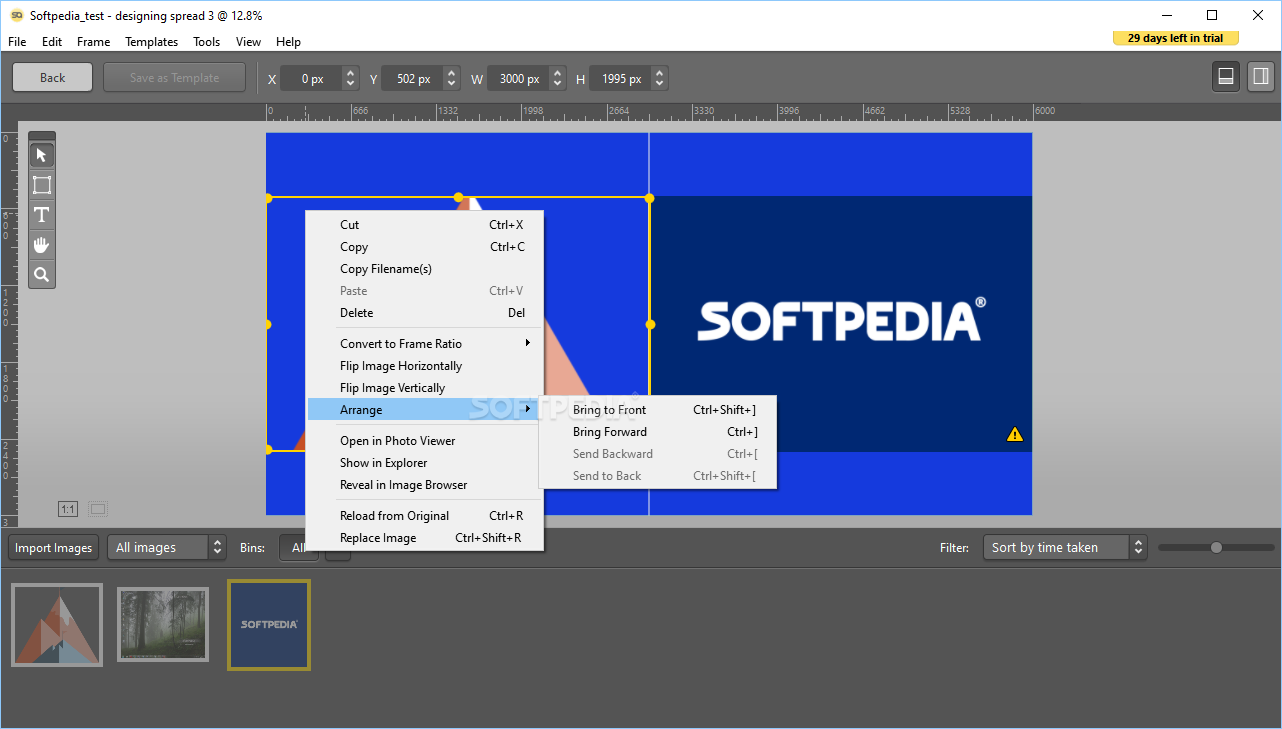Choose Flip Image Horizontally
Image resolution: width=1282 pixels, height=729 pixels.
[x=425, y=366]
